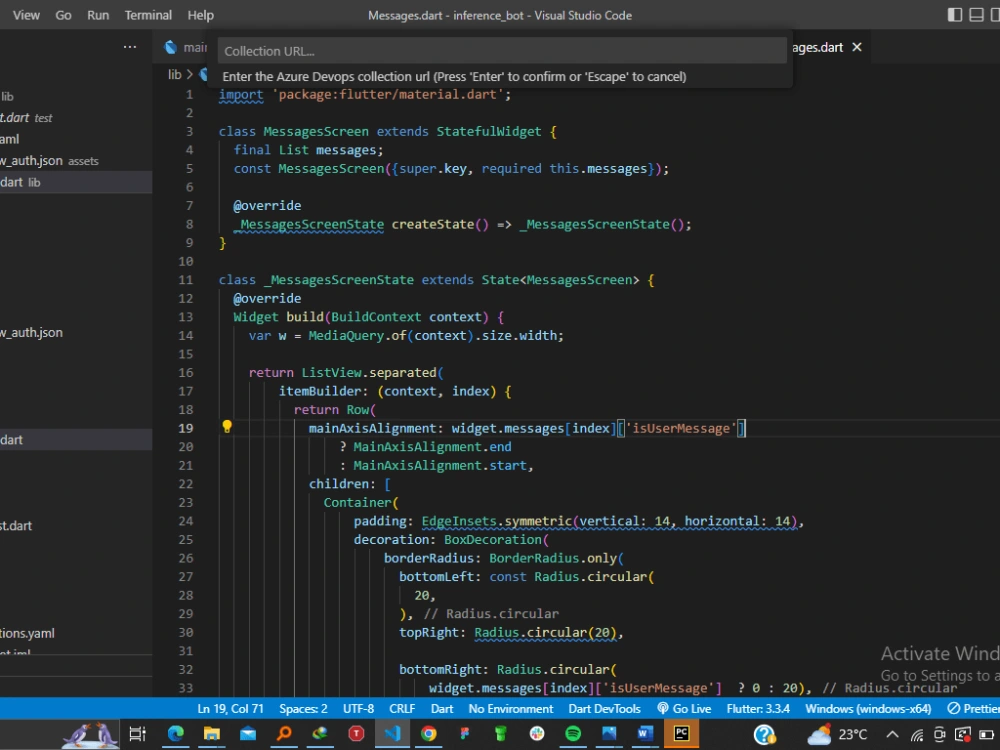The height and width of the screenshot is (750, 1000).
Task: Open Task View on the taskbar
Action: [x=138, y=734]
